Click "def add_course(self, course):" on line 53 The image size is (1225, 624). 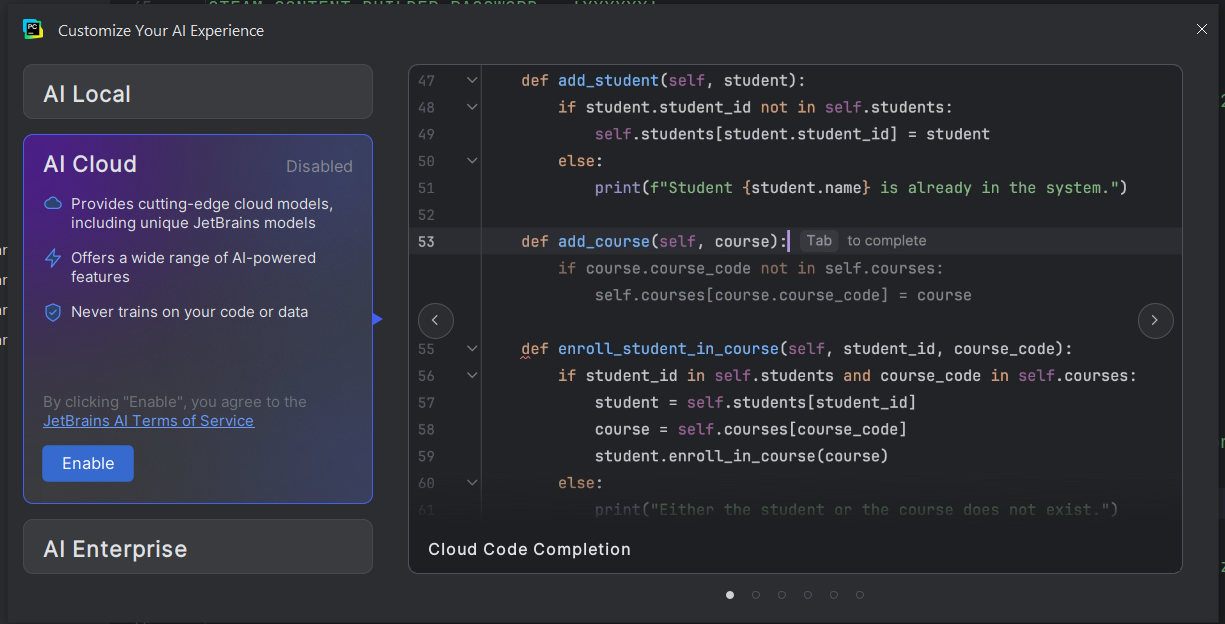tap(654, 241)
